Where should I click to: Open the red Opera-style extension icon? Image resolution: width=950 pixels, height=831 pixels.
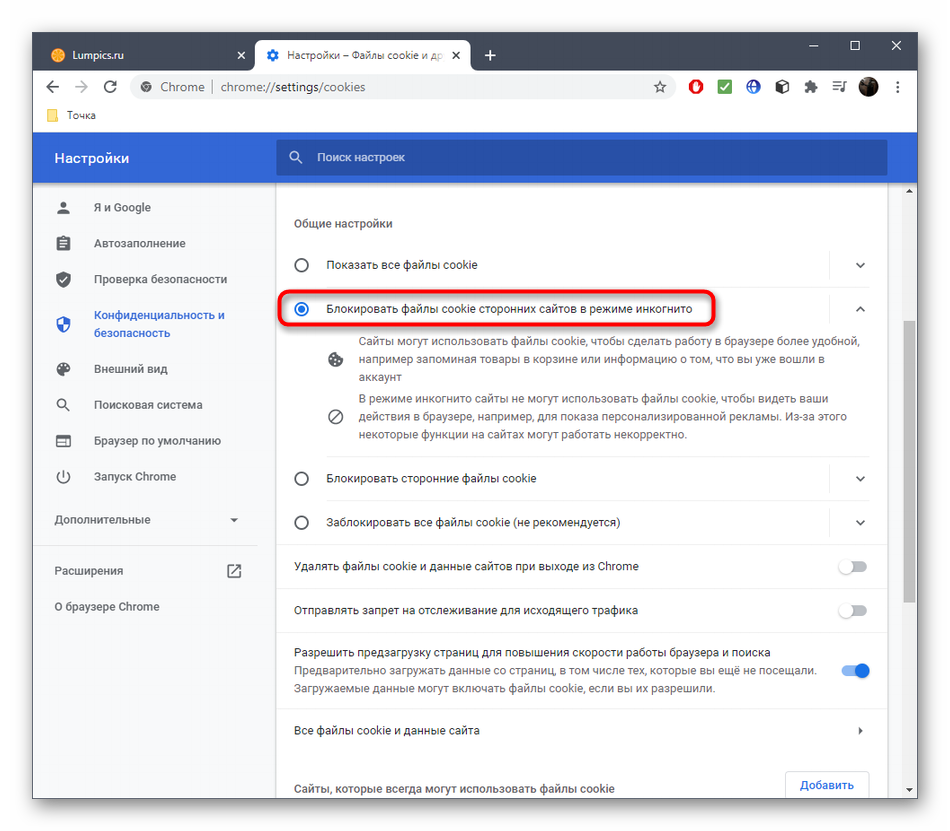[696, 87]
